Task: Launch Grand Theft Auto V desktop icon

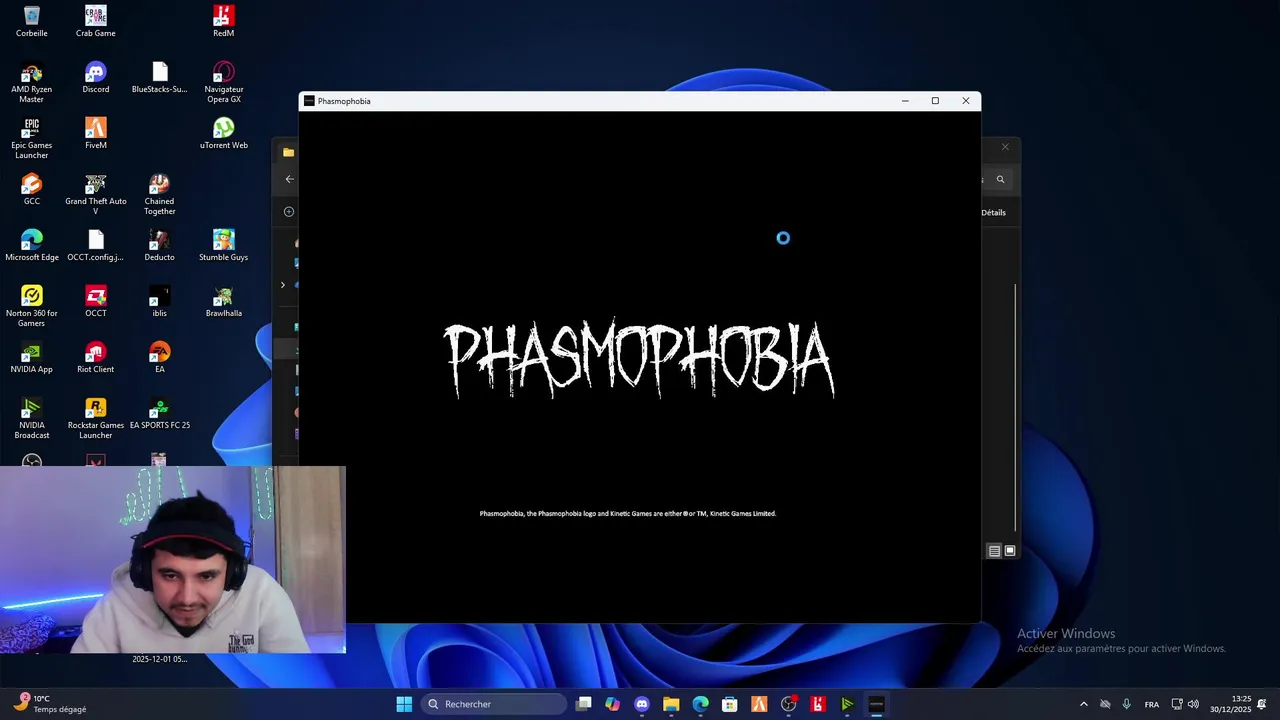Action: [x=95, y=194]
